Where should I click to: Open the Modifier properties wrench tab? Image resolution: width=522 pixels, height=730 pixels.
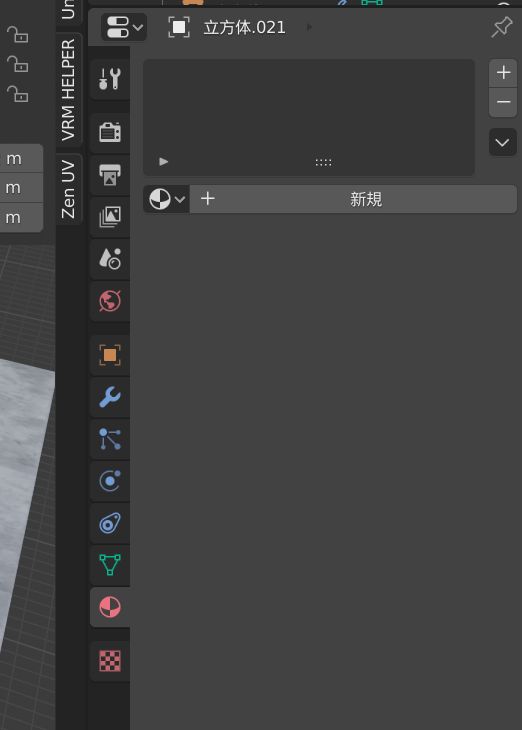(x=110, y=397)
